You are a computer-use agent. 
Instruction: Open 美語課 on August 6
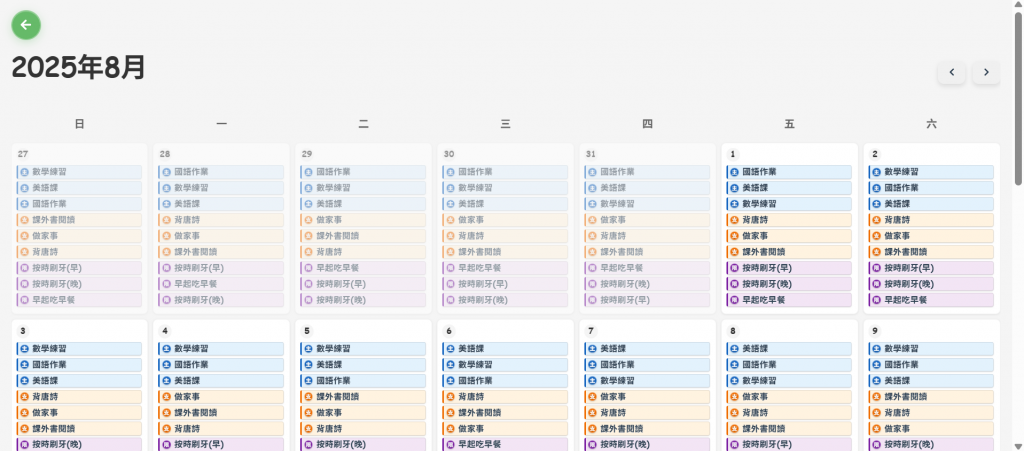click(505, 349)
